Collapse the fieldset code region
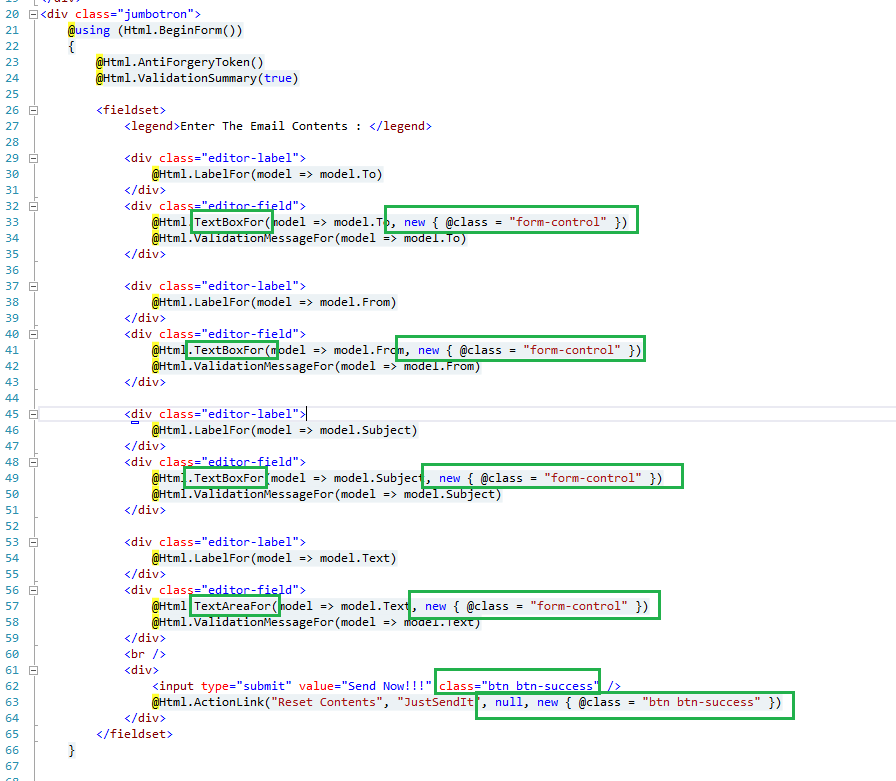 point(33,110)
